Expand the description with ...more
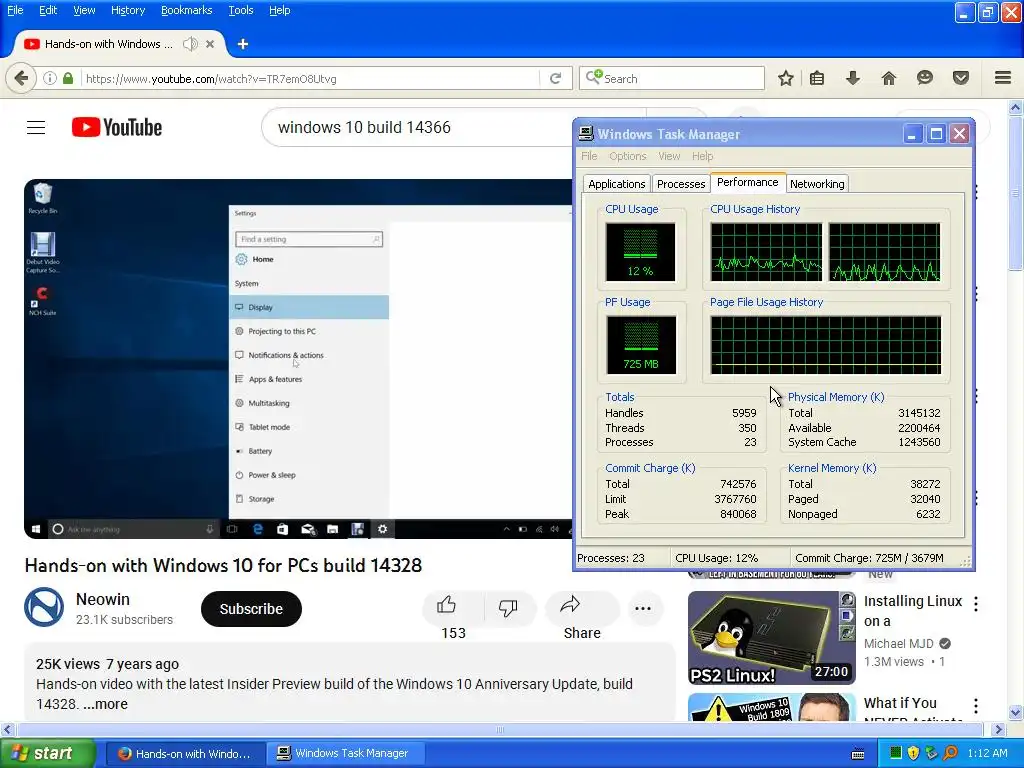Viewport: 1024px width, 768px height. [x=105, y=704]
